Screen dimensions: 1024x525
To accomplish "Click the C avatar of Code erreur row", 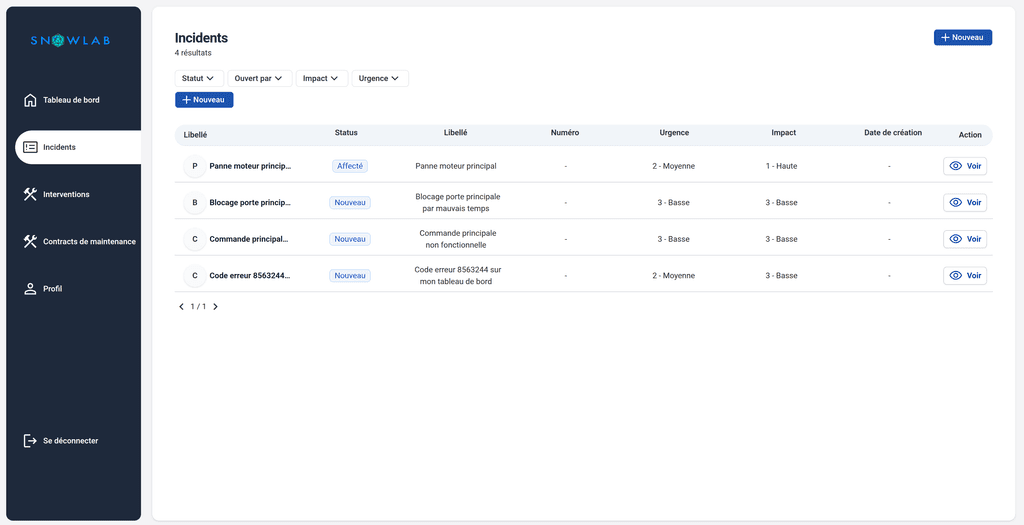I will click(x=195, y=276).
